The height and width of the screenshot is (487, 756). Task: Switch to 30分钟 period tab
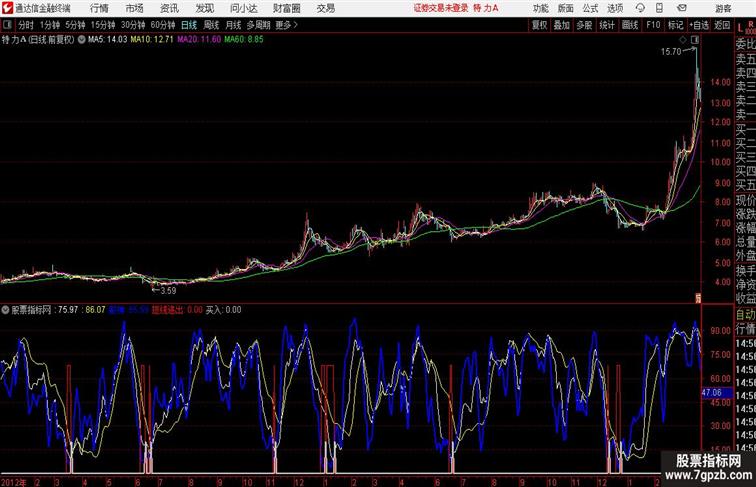pyautogui.click(x=133, y=25)
